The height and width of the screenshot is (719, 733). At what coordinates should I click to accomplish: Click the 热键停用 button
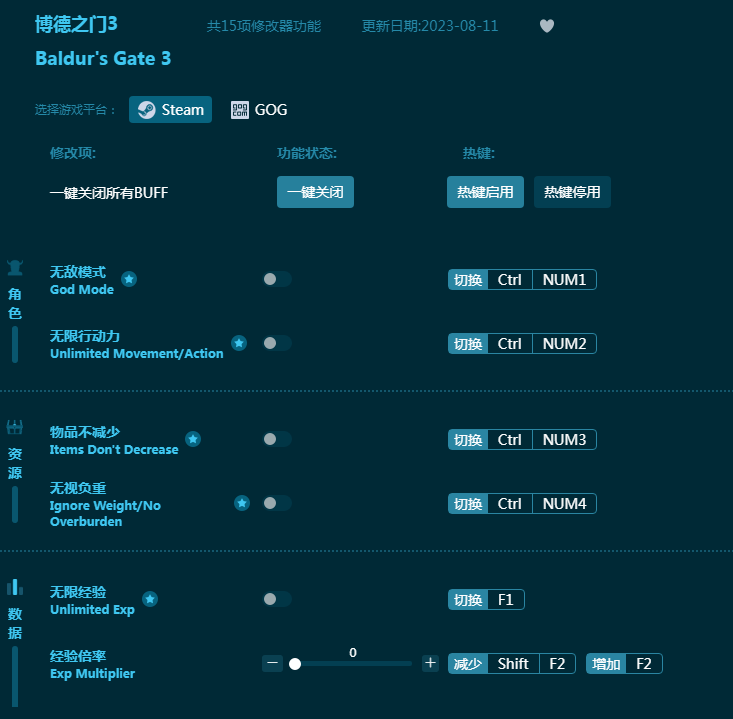572,192
